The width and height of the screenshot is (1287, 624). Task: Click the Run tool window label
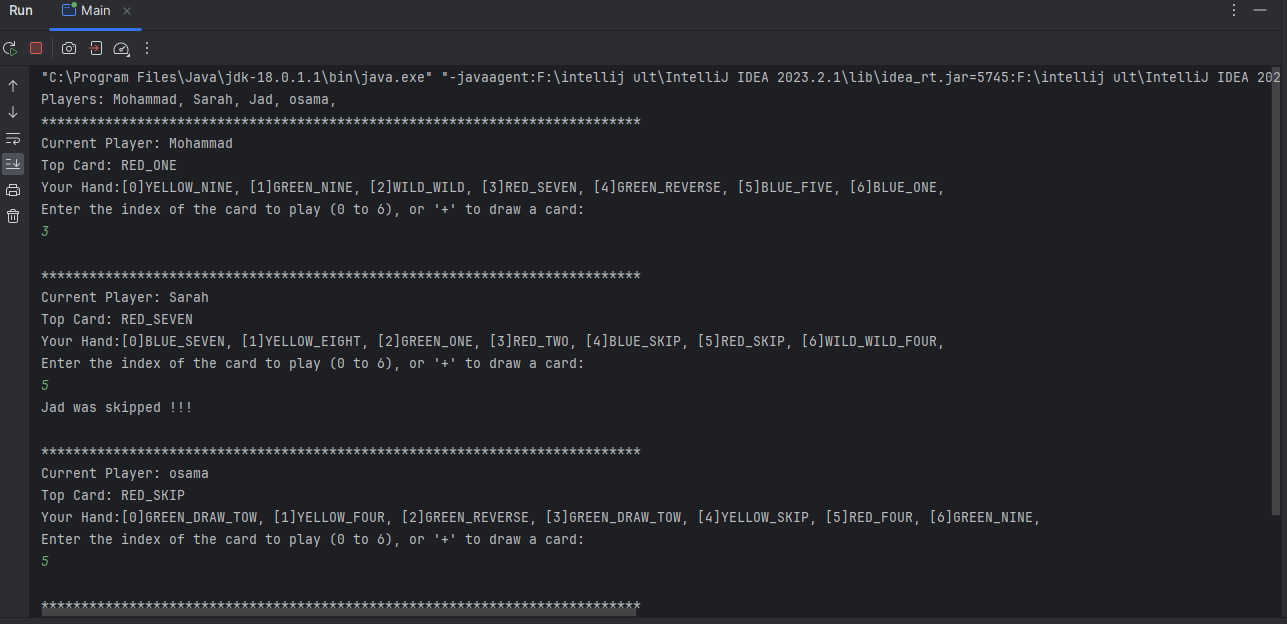coord(21,11)
